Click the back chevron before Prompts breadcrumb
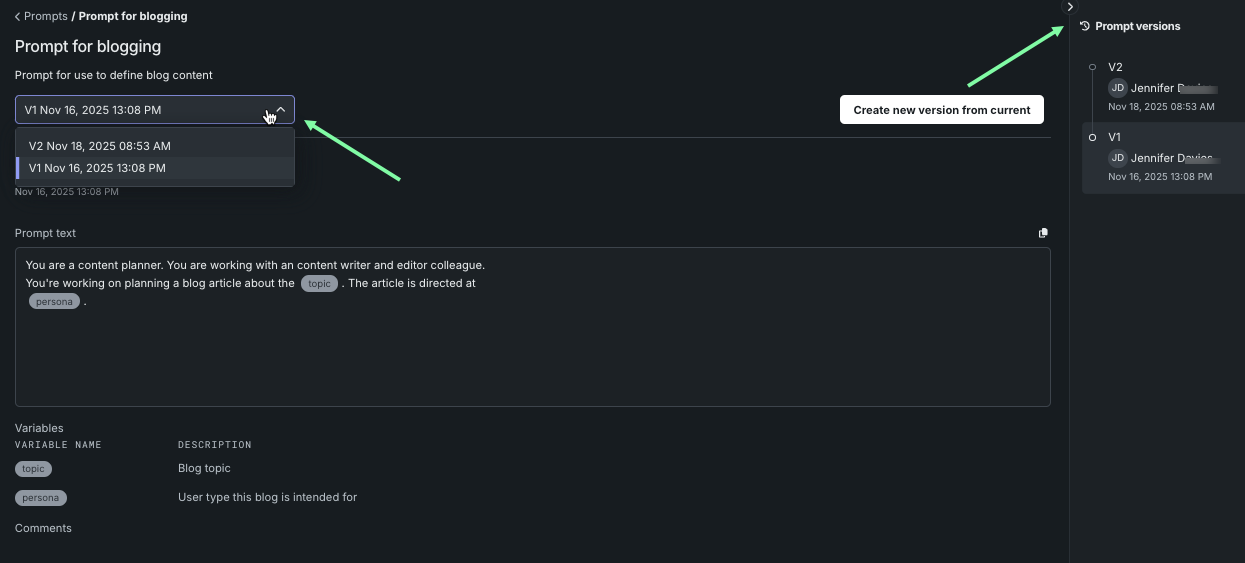 click(x=18, y=16)
